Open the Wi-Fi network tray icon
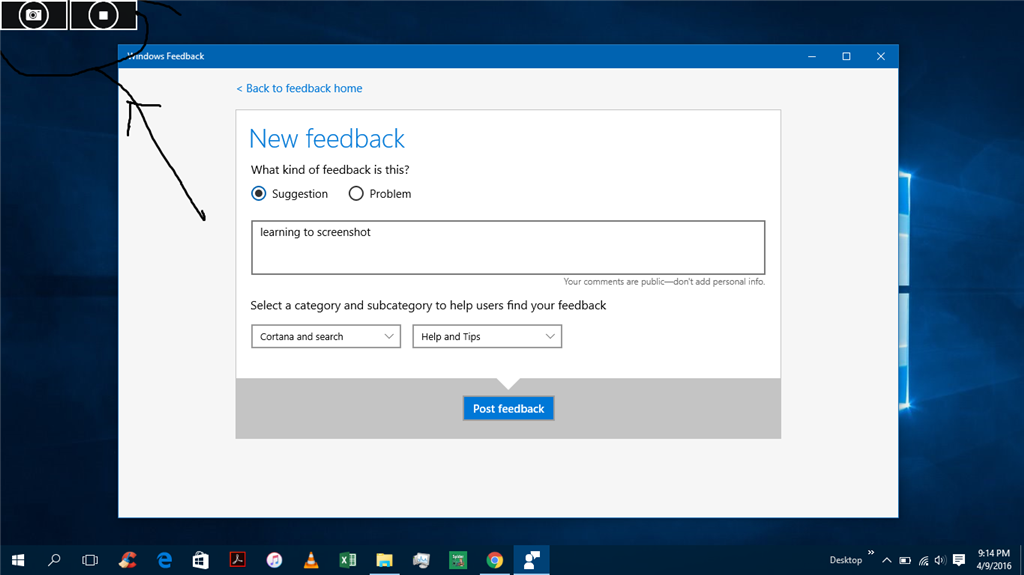 pyautogui.click(x=923, y=560)
